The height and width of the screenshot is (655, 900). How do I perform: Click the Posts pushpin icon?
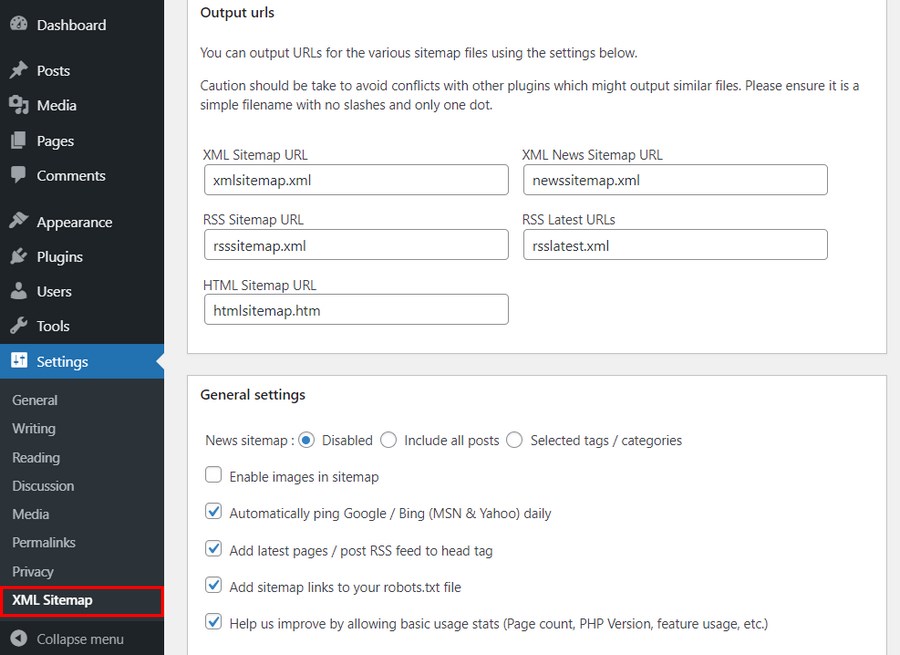[18, 70]
